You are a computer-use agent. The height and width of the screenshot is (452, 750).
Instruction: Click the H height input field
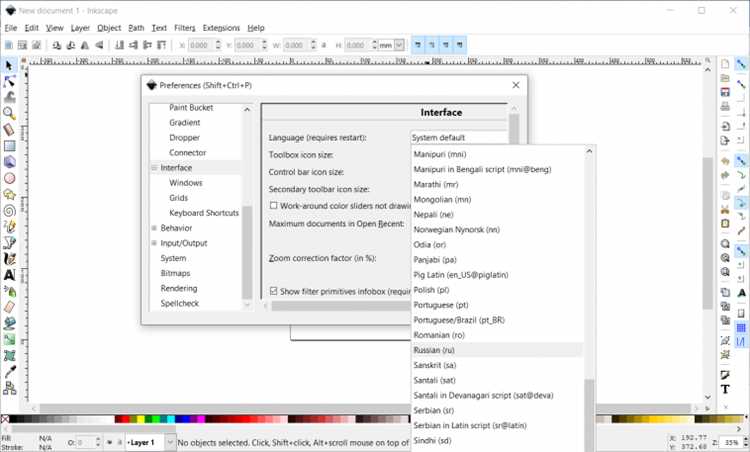(x=357, y=45)
